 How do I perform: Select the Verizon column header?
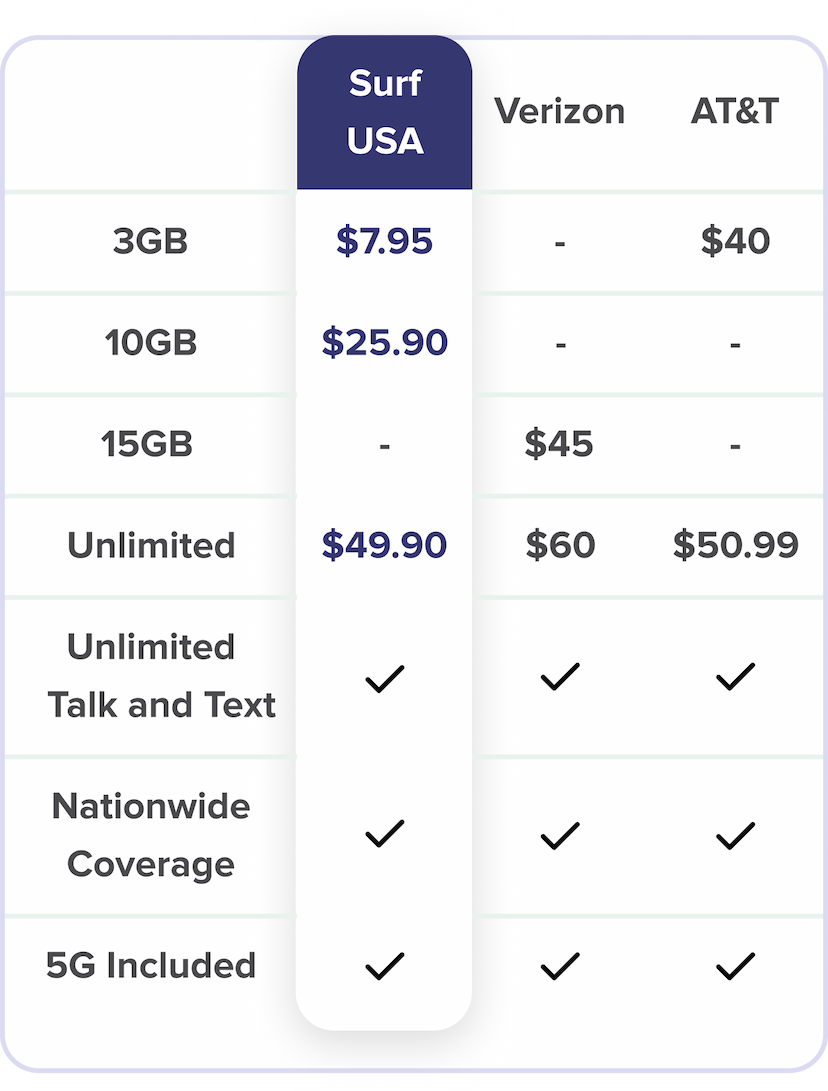coord(559,111)
